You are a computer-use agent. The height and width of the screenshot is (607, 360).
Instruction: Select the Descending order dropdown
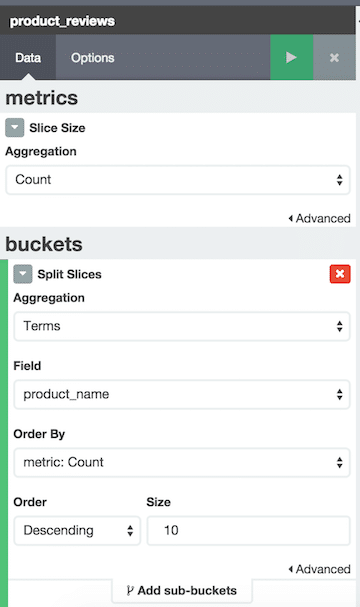pos(77,531)
